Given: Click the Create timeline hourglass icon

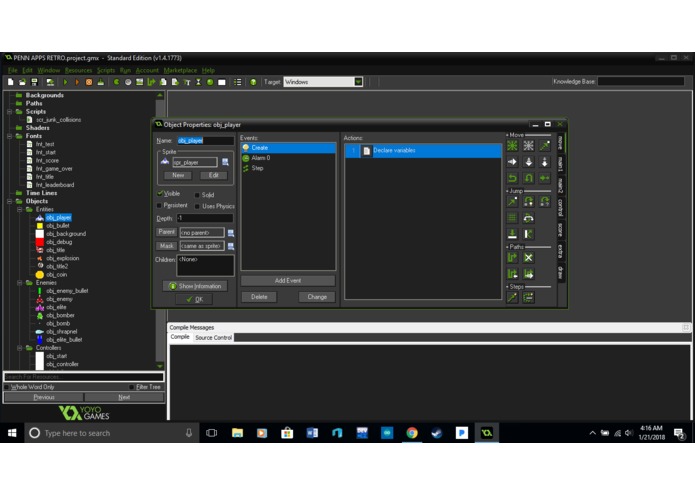Looking at the screenshot, I should tap(198, 82).
